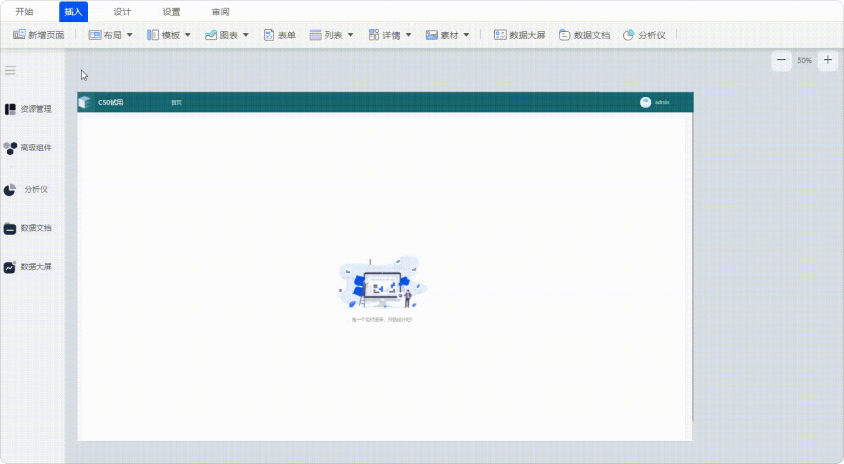Open the 设置 tab

171,12
